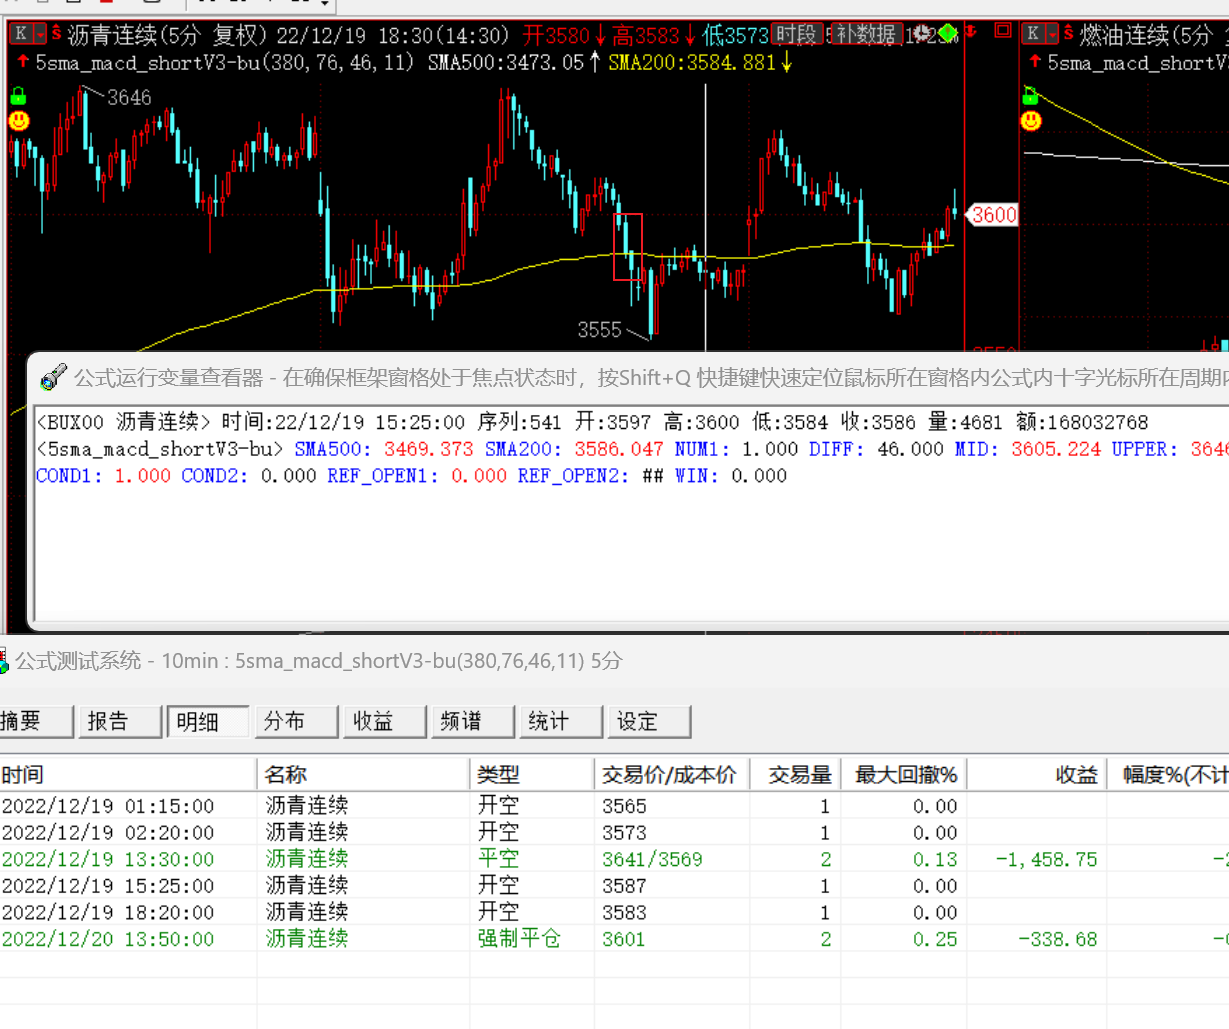This screenshot has height=1029, width=1229.
Task: Click the K-line icon in the 沥青连续 chart header
Action: (x=20, y=34)
